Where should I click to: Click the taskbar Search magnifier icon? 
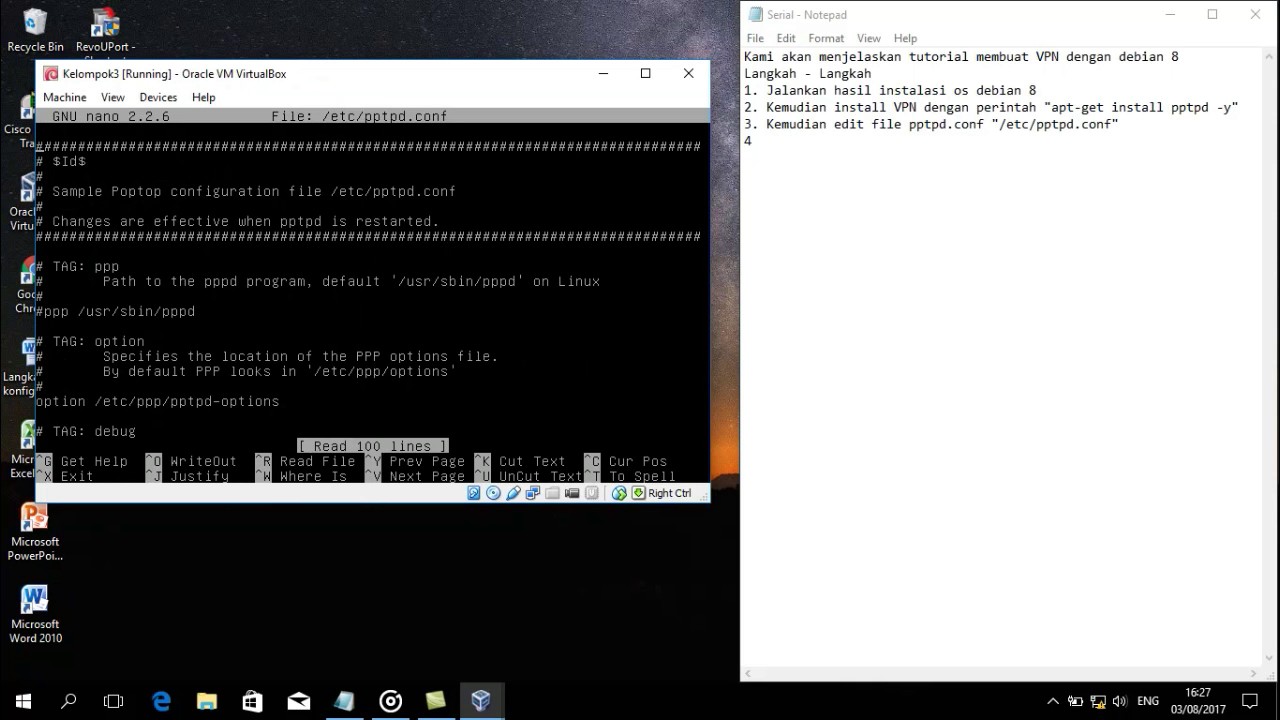69,701
